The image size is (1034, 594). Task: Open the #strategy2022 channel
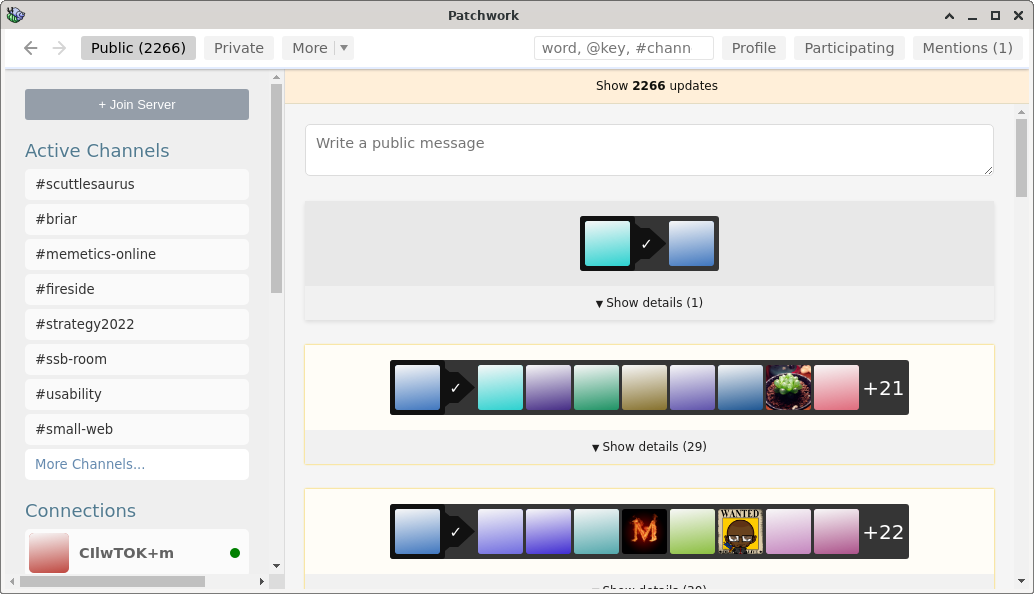coord(137,324)
